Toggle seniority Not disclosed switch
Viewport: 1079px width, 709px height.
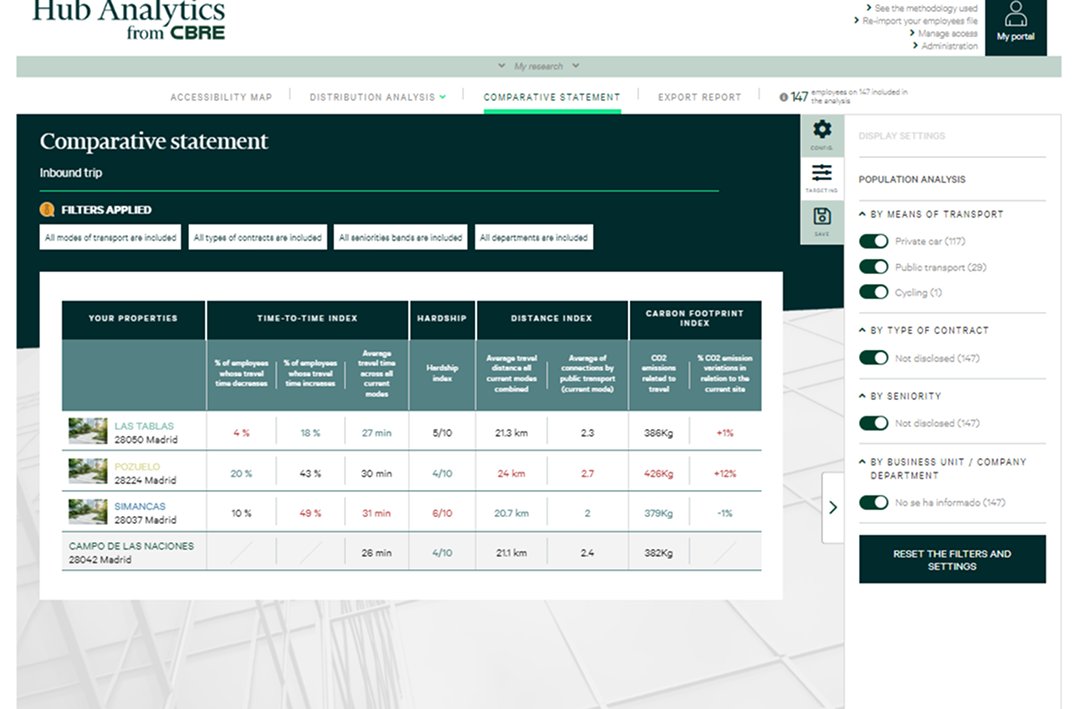coord(873,423)
